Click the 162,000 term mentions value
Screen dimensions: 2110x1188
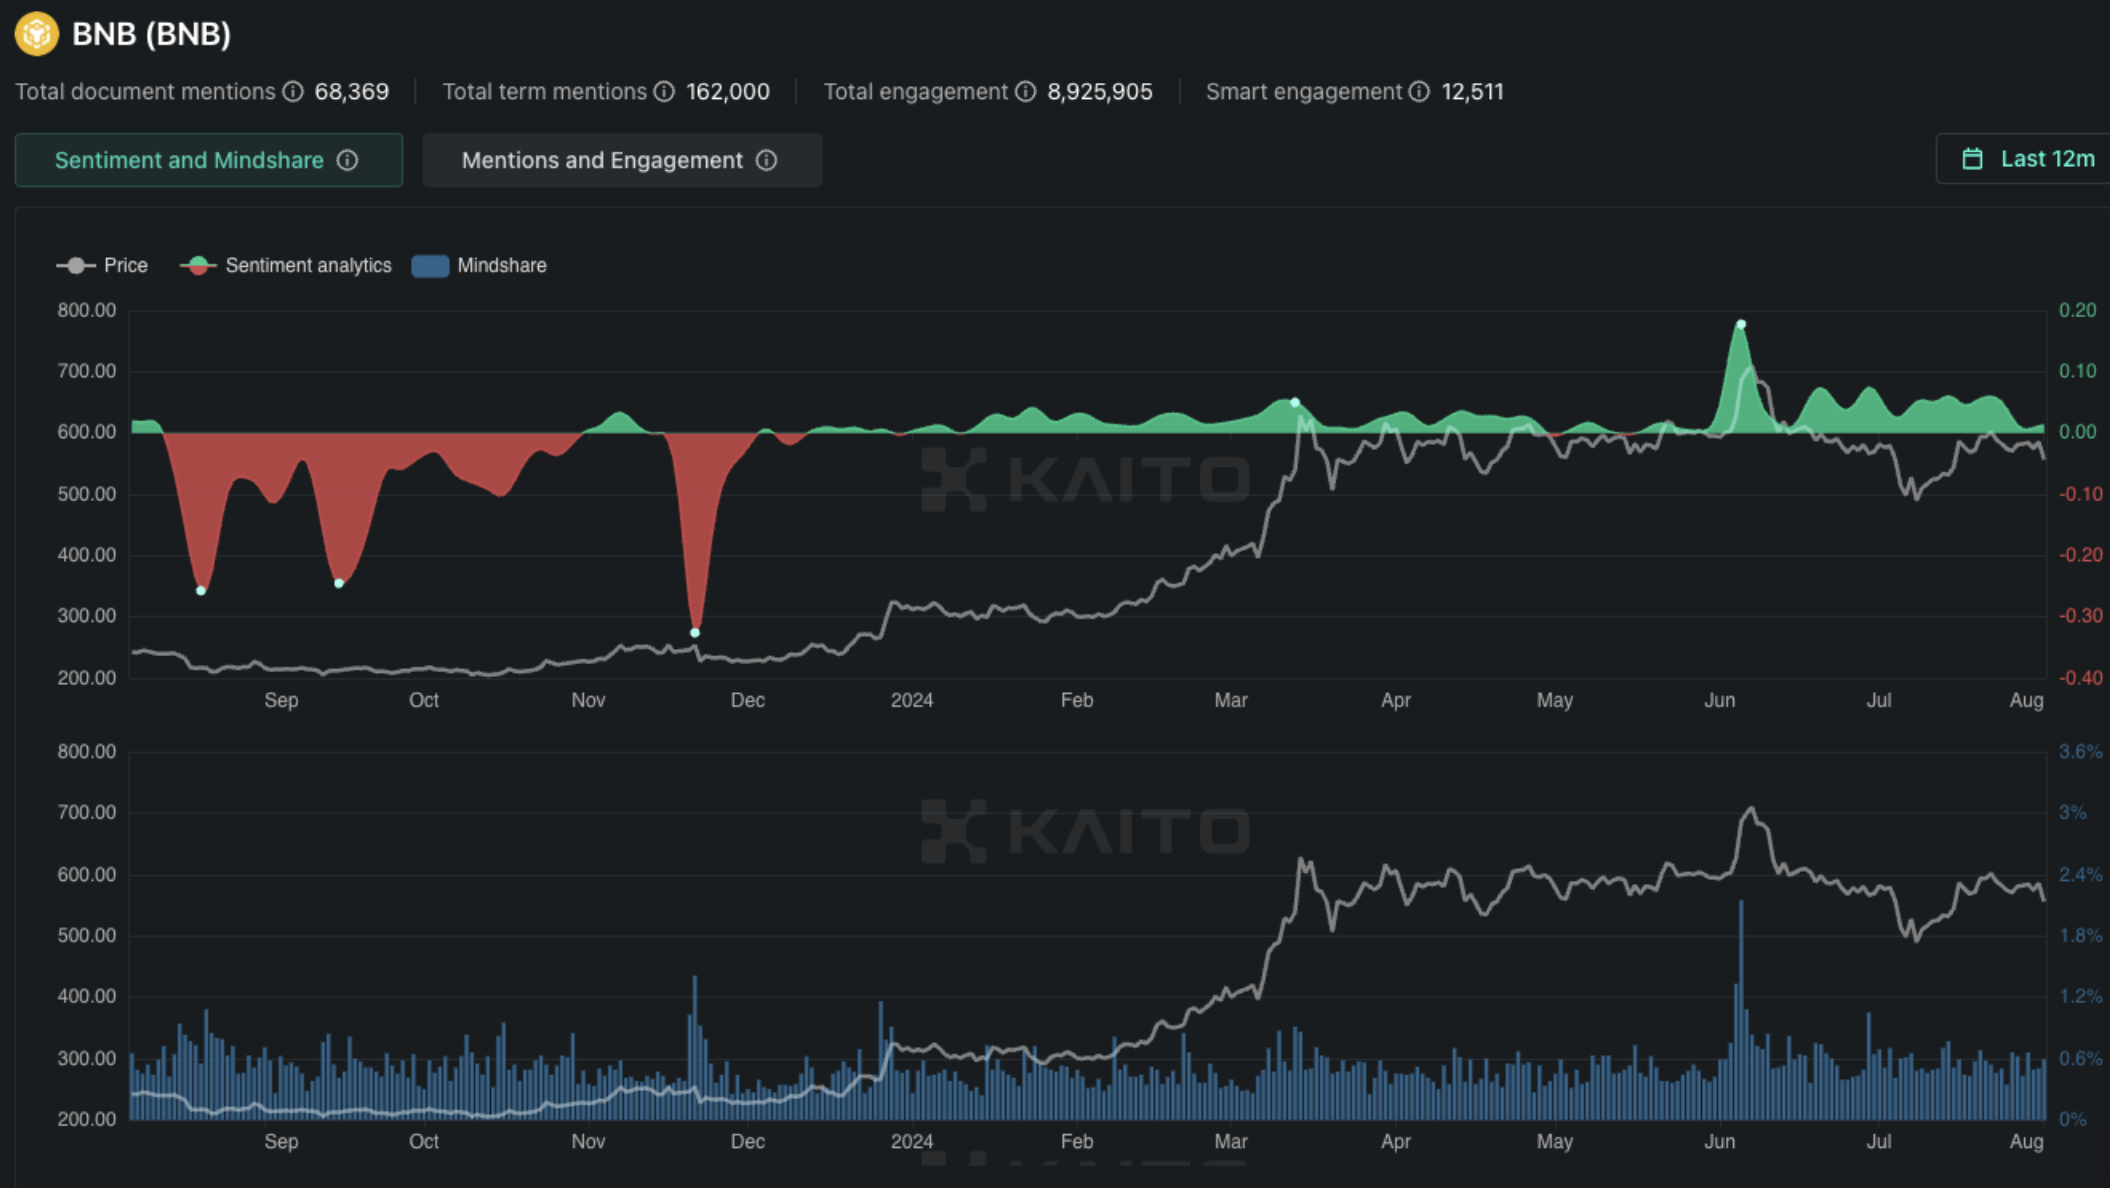(728, 92)
